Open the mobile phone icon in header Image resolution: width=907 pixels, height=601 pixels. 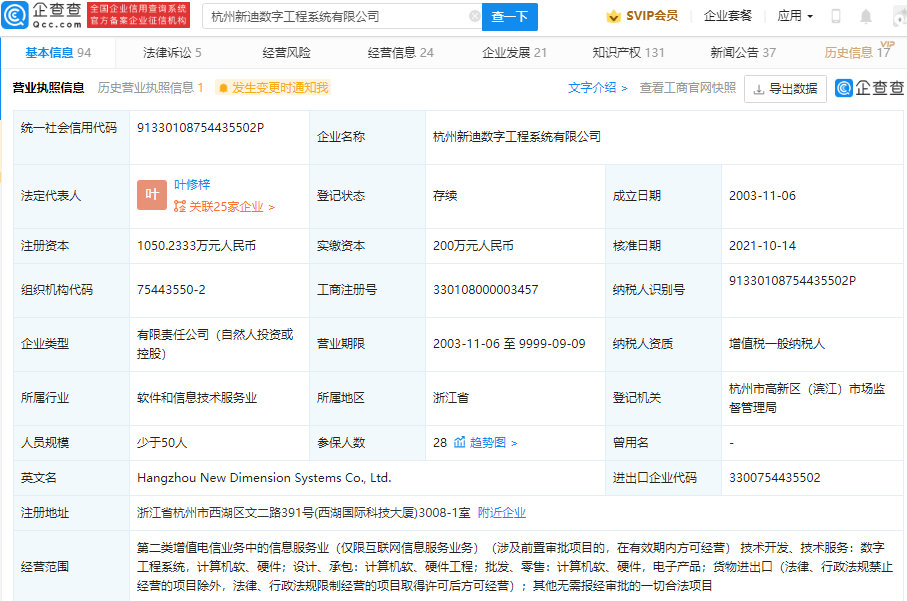pos(835,16)
